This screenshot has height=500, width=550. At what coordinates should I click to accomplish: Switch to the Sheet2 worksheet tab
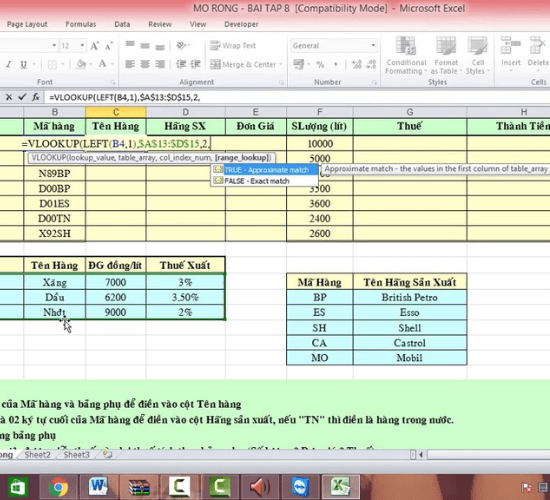point(38,455)
